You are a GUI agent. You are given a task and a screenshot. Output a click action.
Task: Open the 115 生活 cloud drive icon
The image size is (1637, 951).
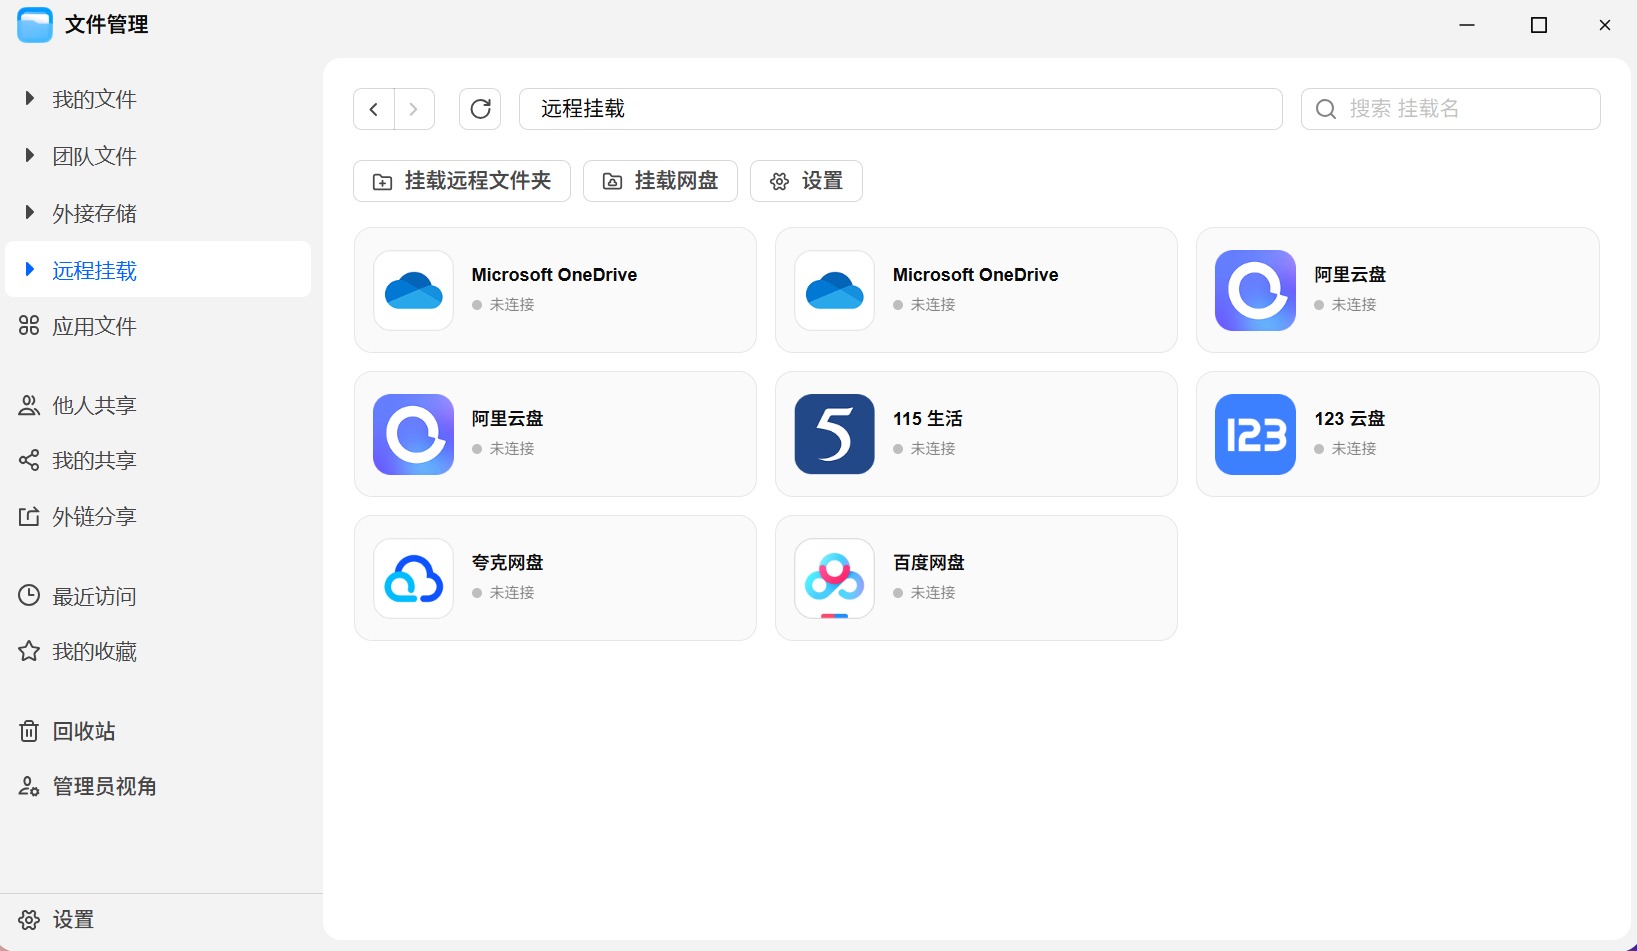pyautogui.click(x=834, y=434)
